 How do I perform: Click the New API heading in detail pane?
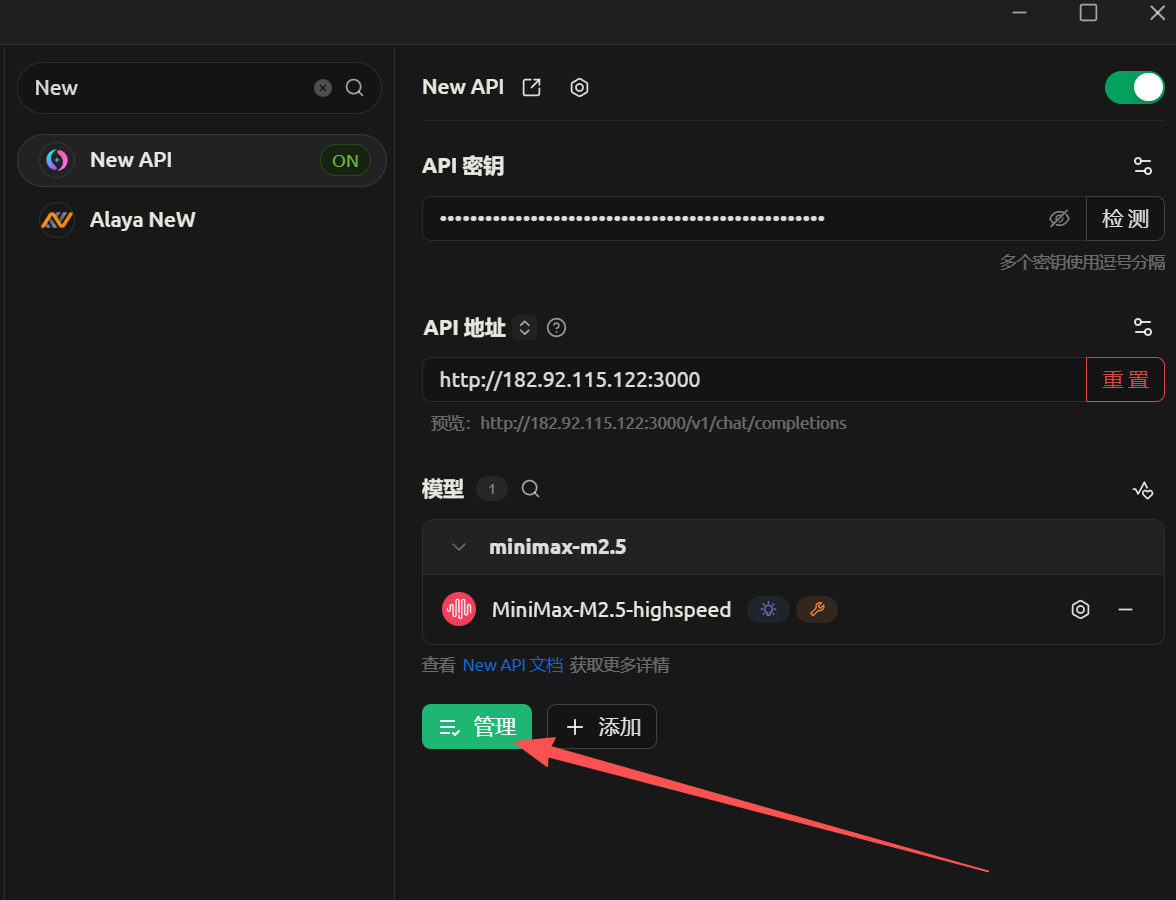pyautogui.click(x=463, y=87)
